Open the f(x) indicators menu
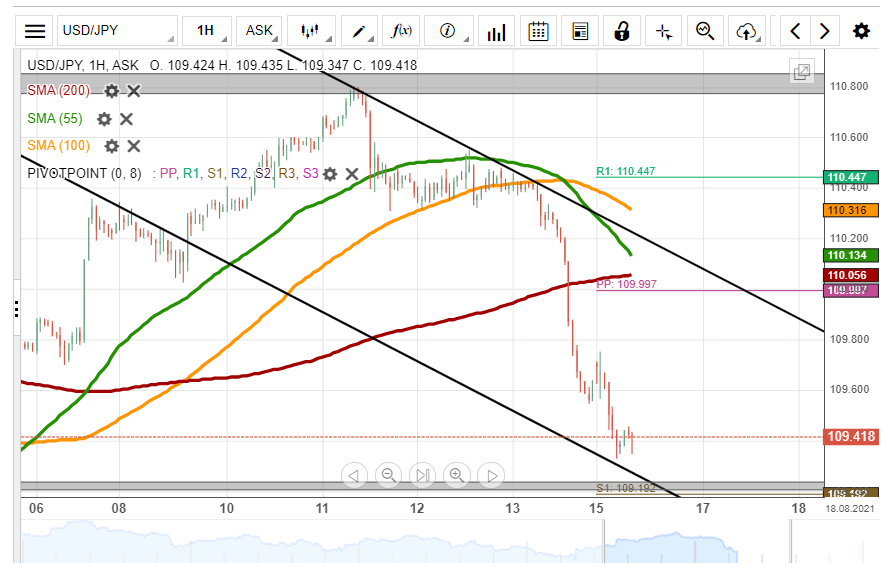 pyautogui.click(x=402, y=31)
